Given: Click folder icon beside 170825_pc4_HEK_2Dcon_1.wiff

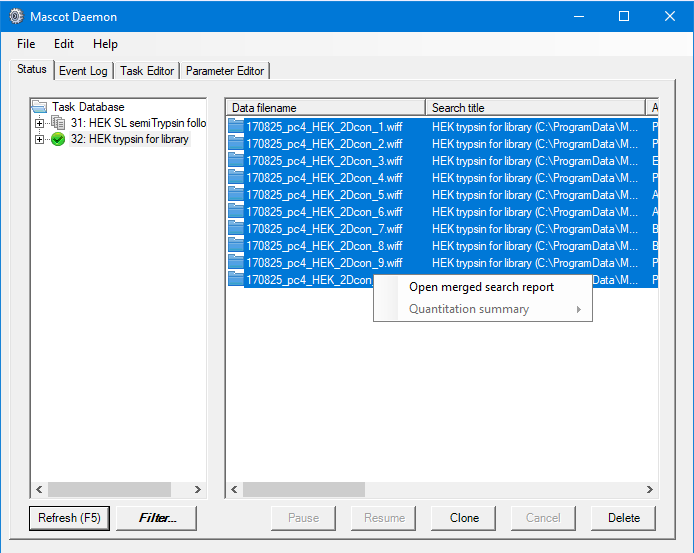Looking at the screenshot, I should coord(236,127).
